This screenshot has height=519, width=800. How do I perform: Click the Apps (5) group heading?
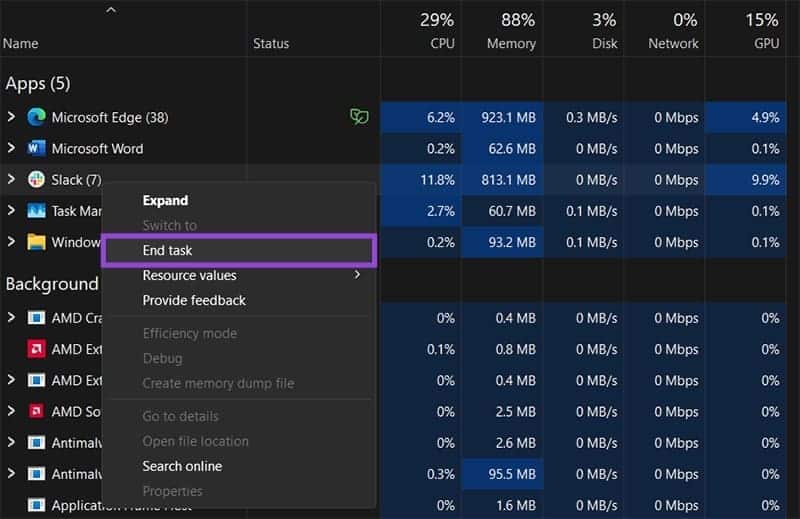point(38,83)
